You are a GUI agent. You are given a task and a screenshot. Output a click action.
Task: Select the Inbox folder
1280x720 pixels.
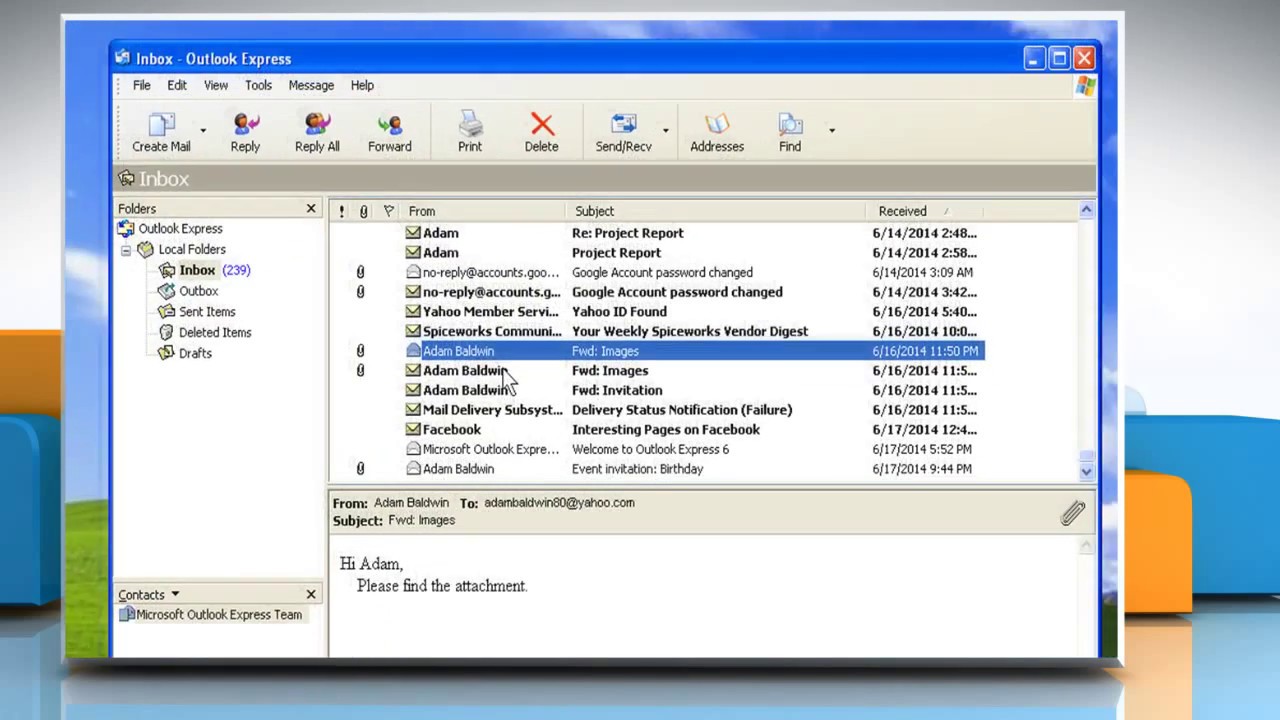point(197,270)
